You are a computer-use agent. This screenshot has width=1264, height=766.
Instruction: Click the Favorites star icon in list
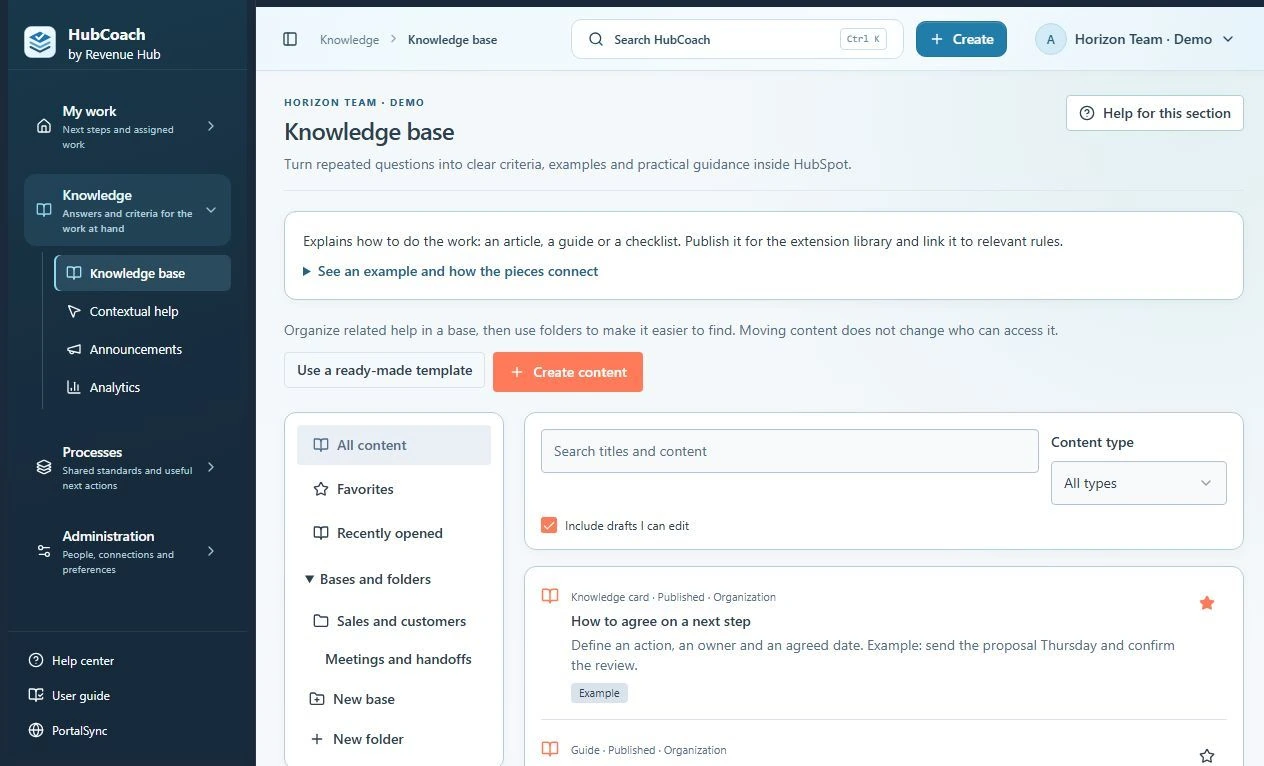tap(321, 489)
